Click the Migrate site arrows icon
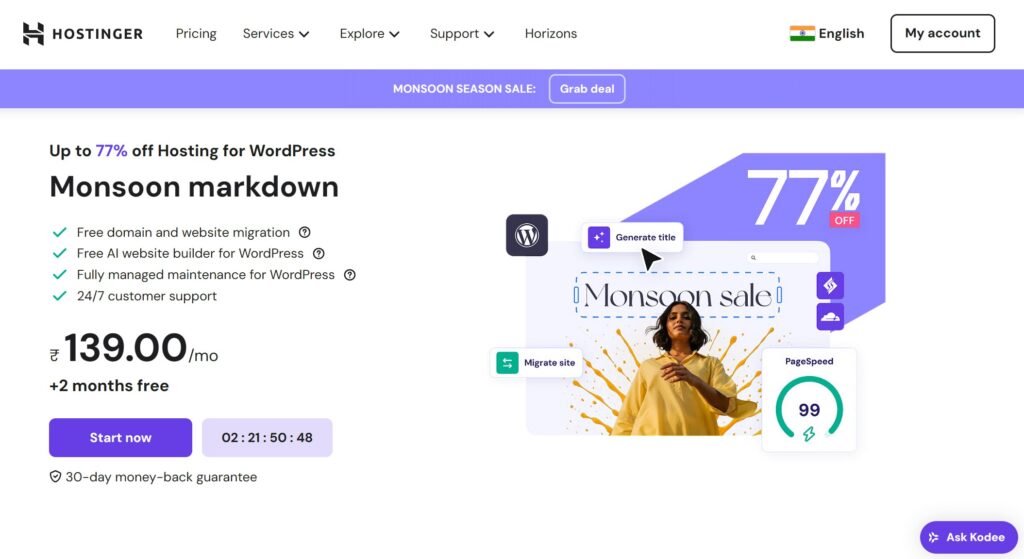The height and width of the screenshot is (559, 1024). click(x=507, y=362)
